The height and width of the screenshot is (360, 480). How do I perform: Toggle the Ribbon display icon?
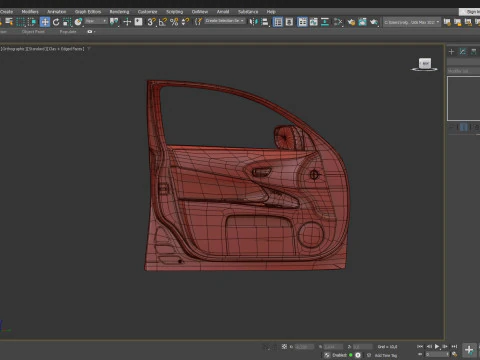pos(302,22)
